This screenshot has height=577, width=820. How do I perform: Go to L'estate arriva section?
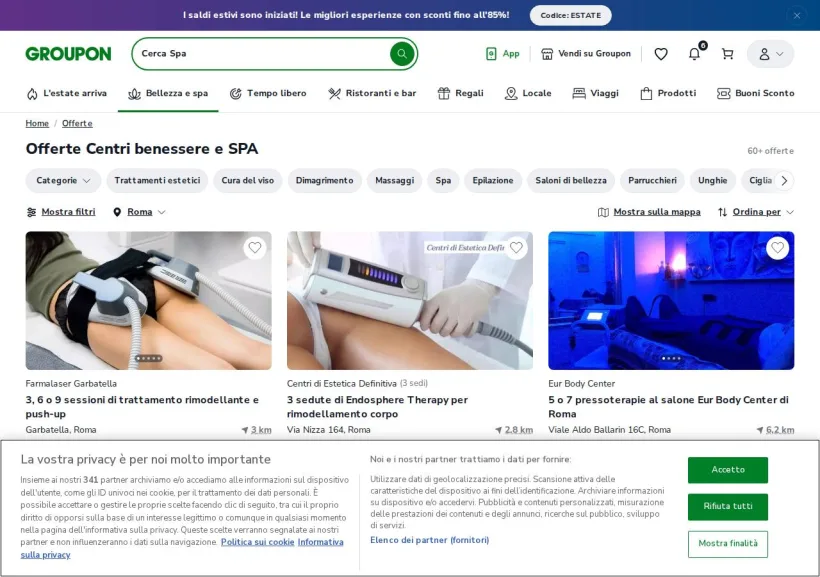(66, 93)
